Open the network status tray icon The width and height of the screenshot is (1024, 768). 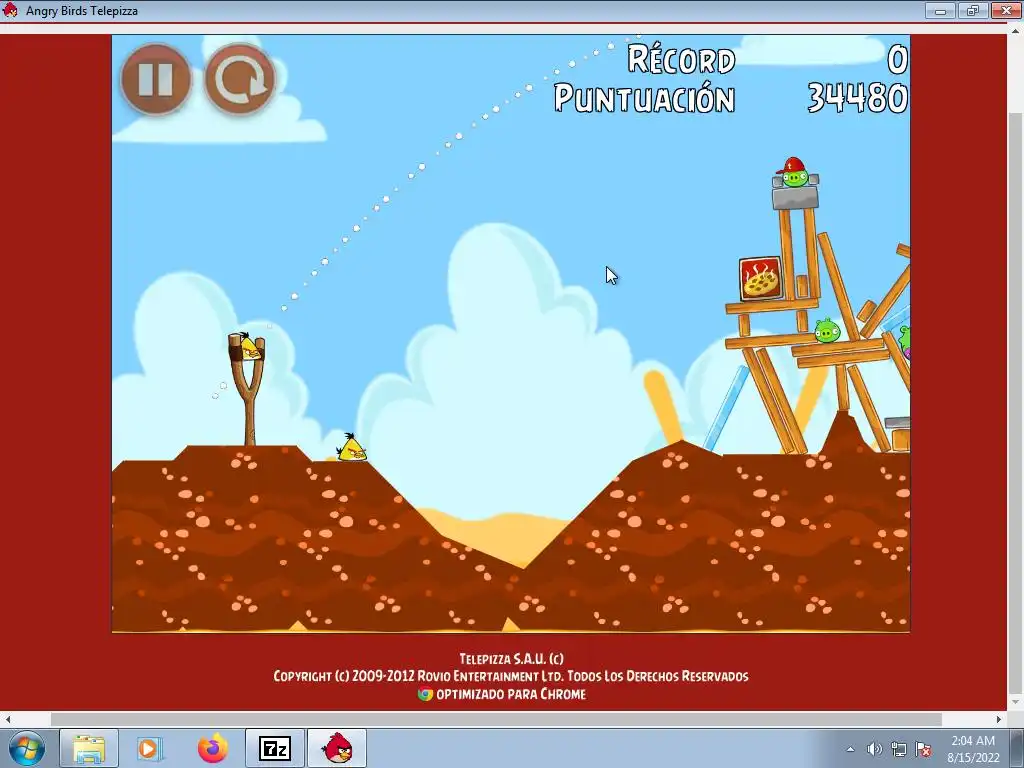click(899, 749)
